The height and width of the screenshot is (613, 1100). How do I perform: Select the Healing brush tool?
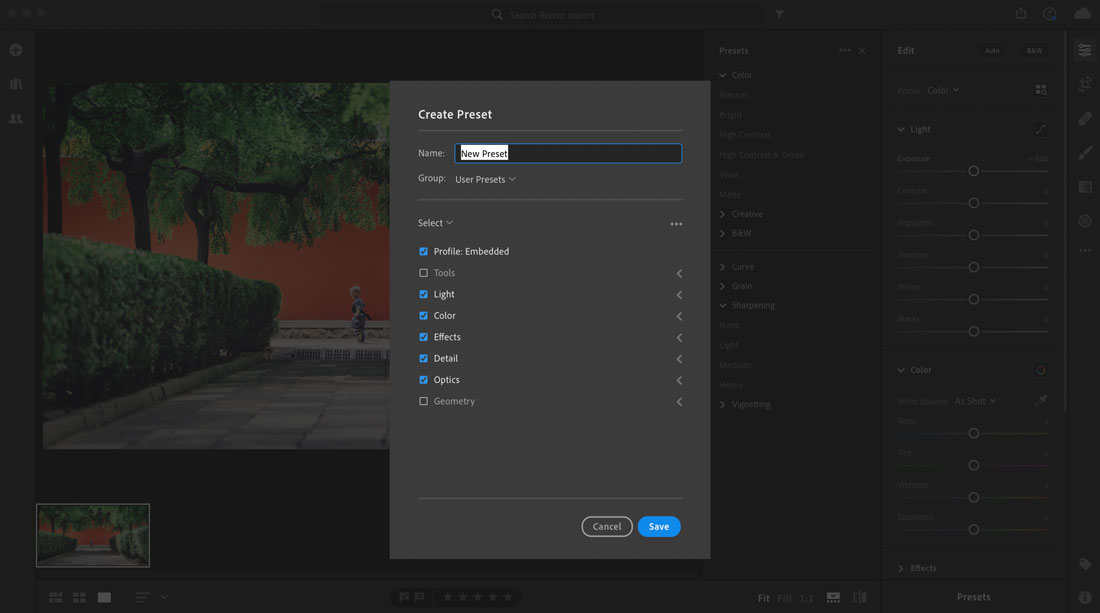tap(1085, 119)
